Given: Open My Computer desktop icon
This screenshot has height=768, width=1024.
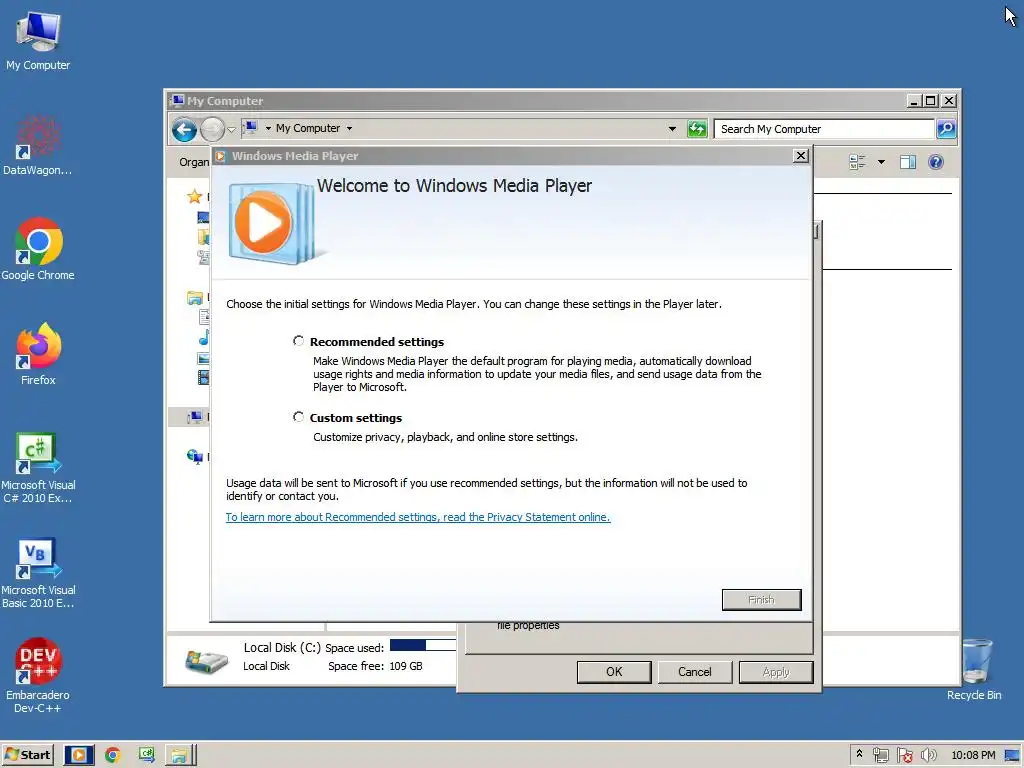Looking at the screenshot, I should click(x=38, y=40).
